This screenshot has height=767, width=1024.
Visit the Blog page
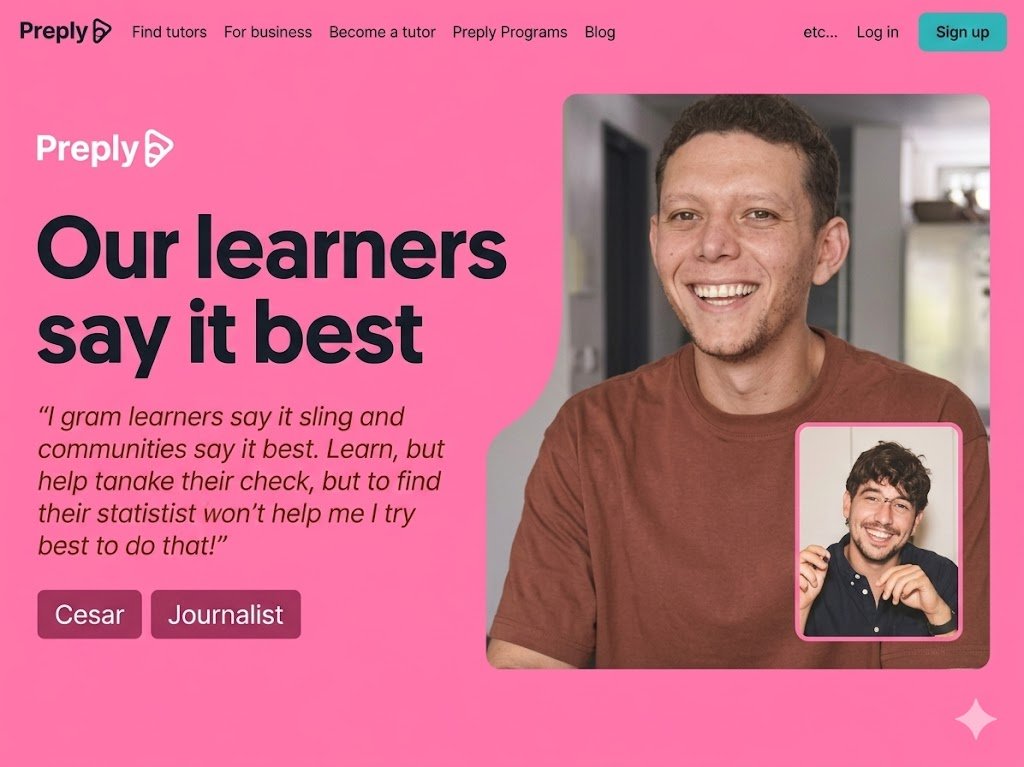pos(600,32)
